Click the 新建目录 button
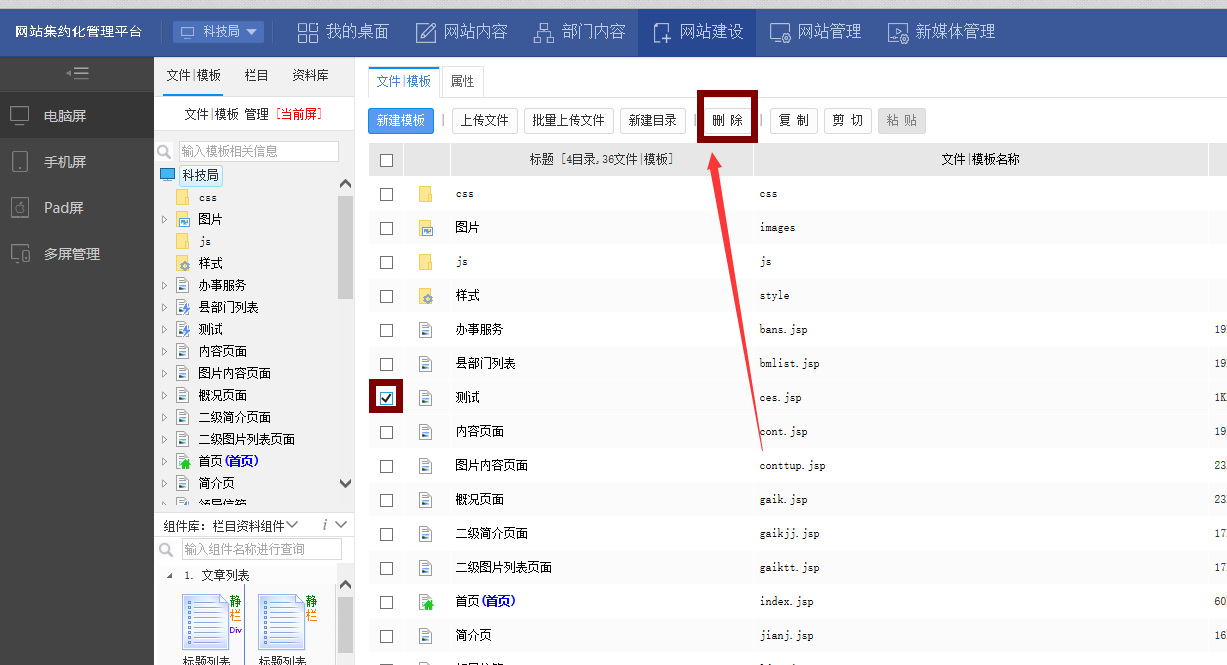Image resolution: width=1227 pixels, height=665 pixels. tap(653, 121)
